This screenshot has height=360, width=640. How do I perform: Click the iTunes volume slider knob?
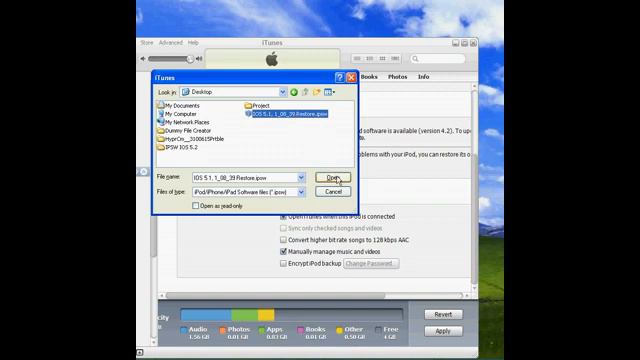tap(190, 59)
